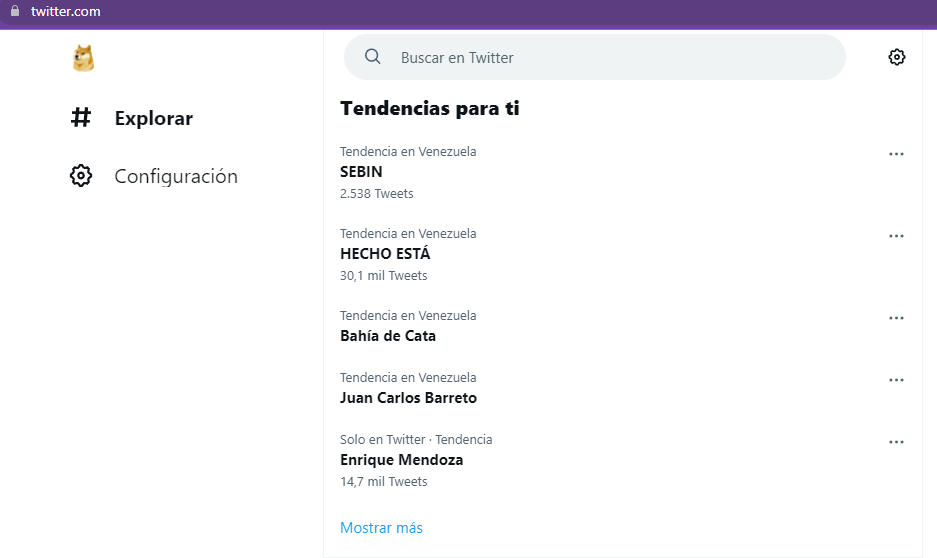Open trends settings gear next to search bar
Viewport: 937px width, 558px height.
coord(896,57)
